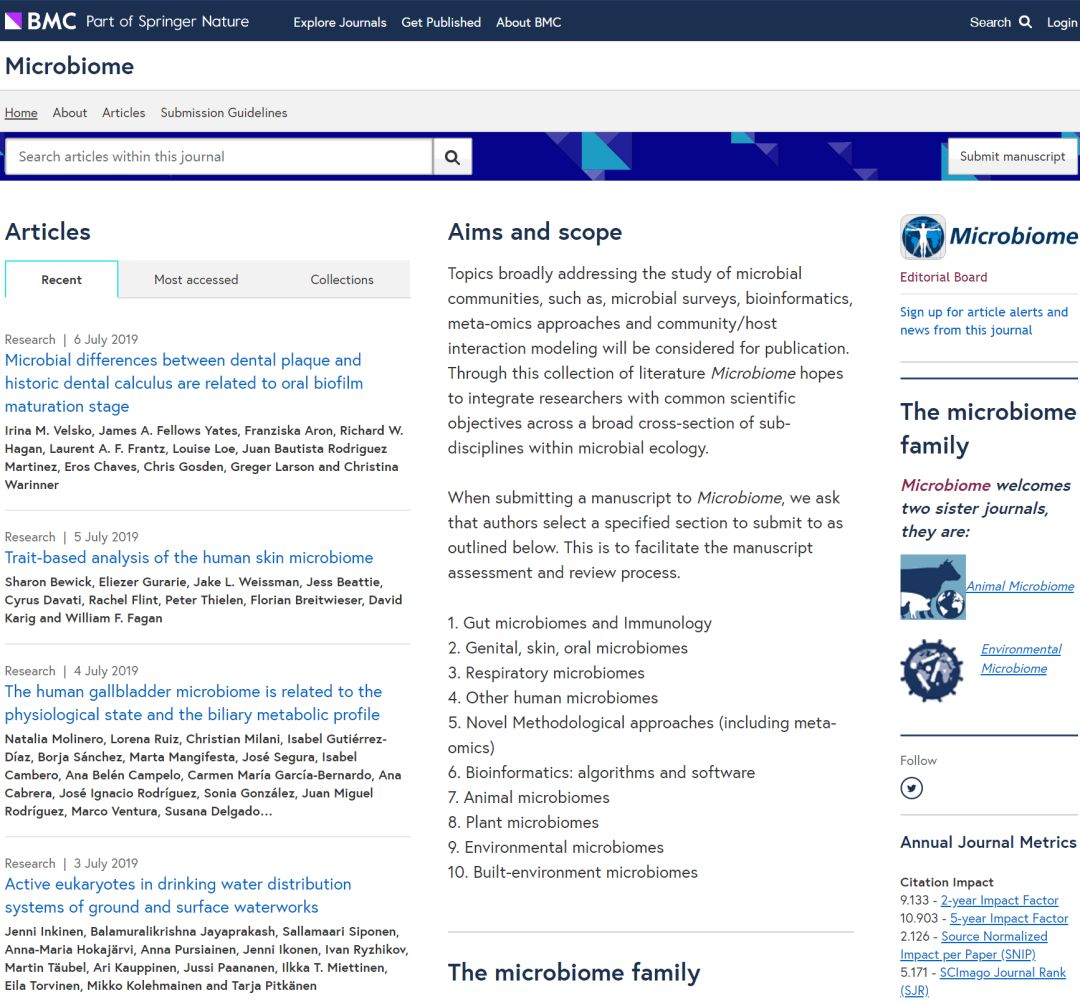Click the '5 July 2019' article date
This screenshot has width=1080, height=1003.
point(106,537)
